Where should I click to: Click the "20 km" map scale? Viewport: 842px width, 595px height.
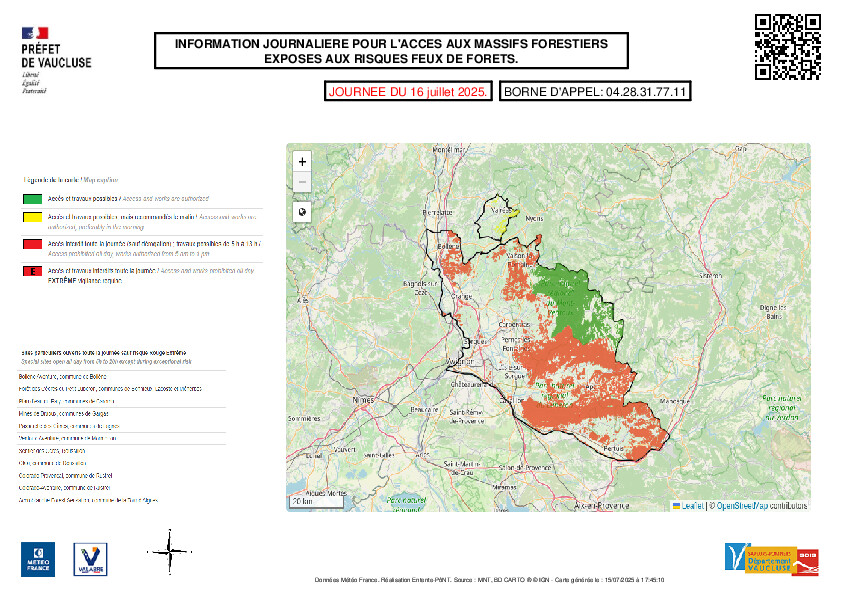[316, 502]
